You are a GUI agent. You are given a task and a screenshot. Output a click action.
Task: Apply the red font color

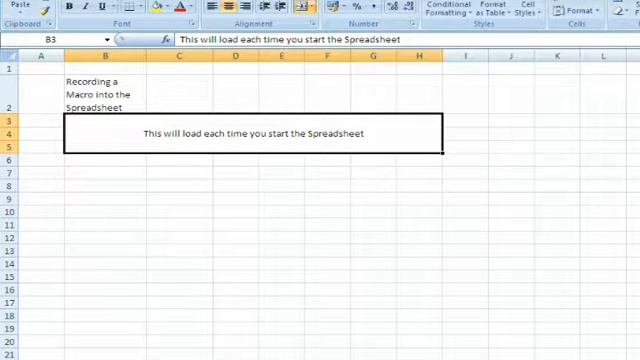coord(180,7)
